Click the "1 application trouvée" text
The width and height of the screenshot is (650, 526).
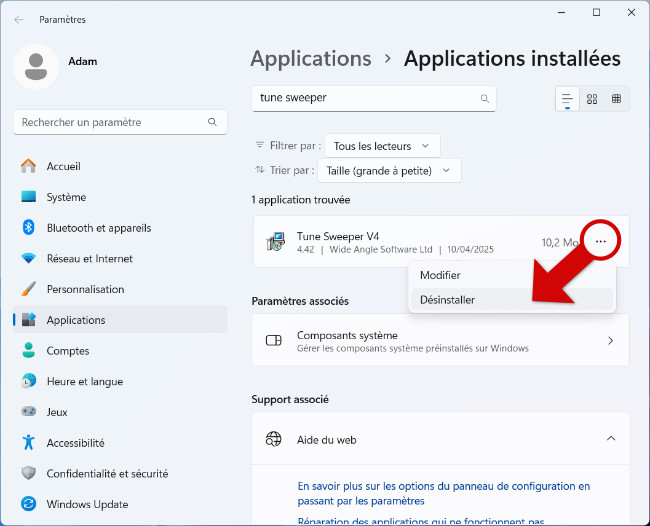tap(301, 200)
